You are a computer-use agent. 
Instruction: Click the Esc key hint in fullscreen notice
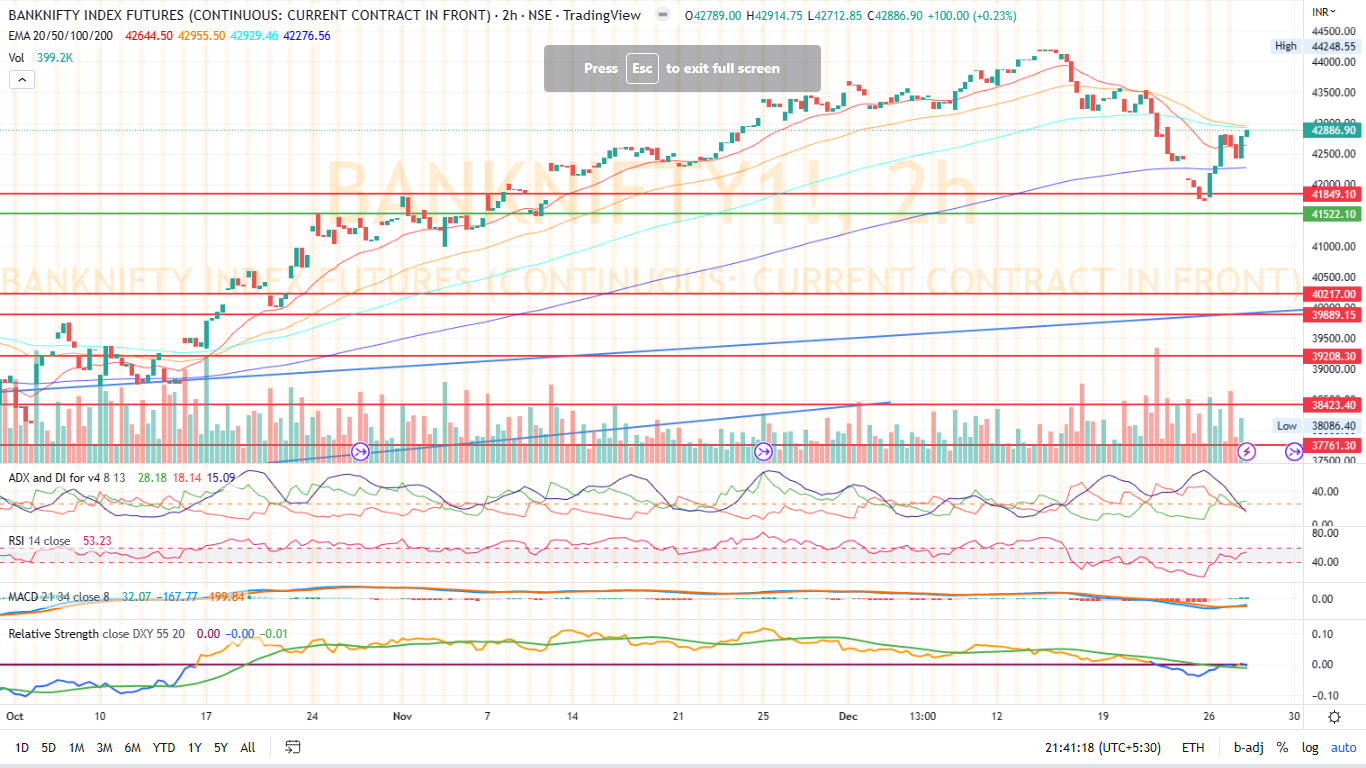(642, 68)
